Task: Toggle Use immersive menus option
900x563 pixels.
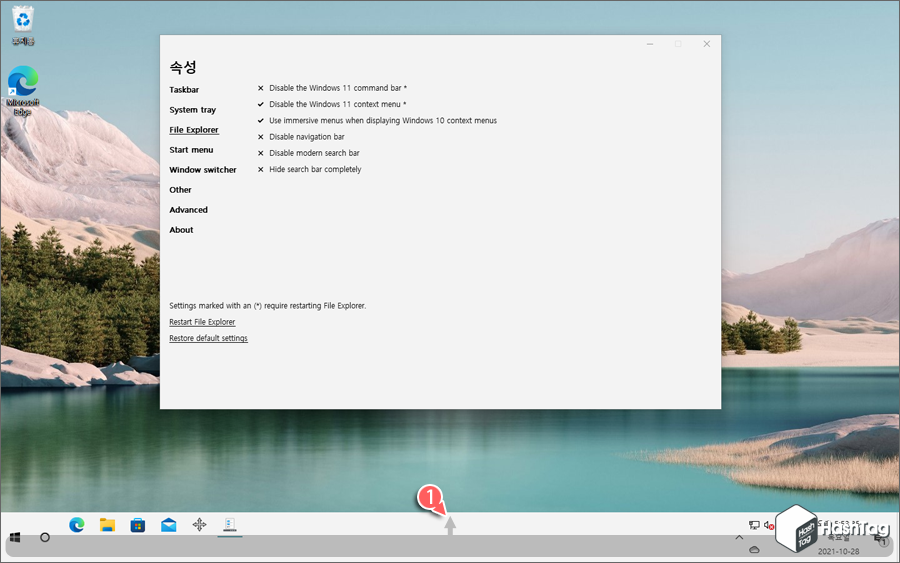Action: (x=377, y=121)
